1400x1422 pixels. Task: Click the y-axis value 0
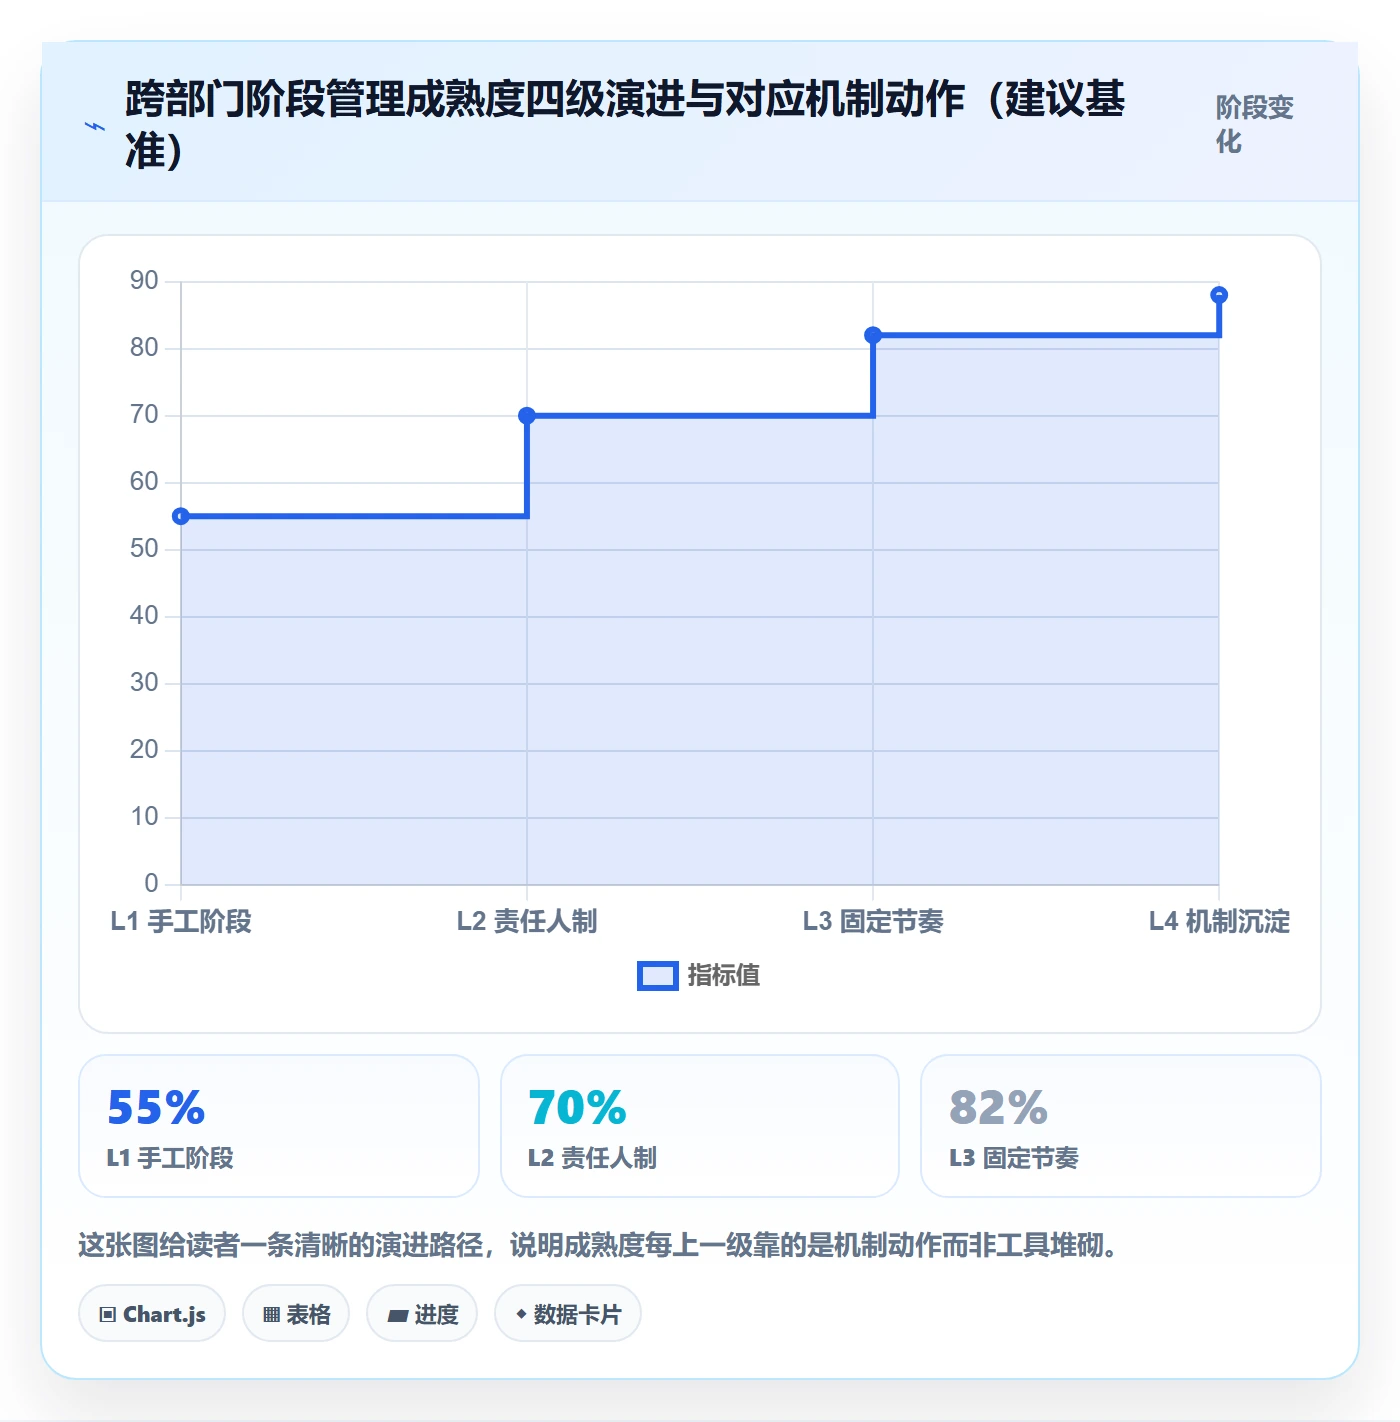tap(151, 884)
